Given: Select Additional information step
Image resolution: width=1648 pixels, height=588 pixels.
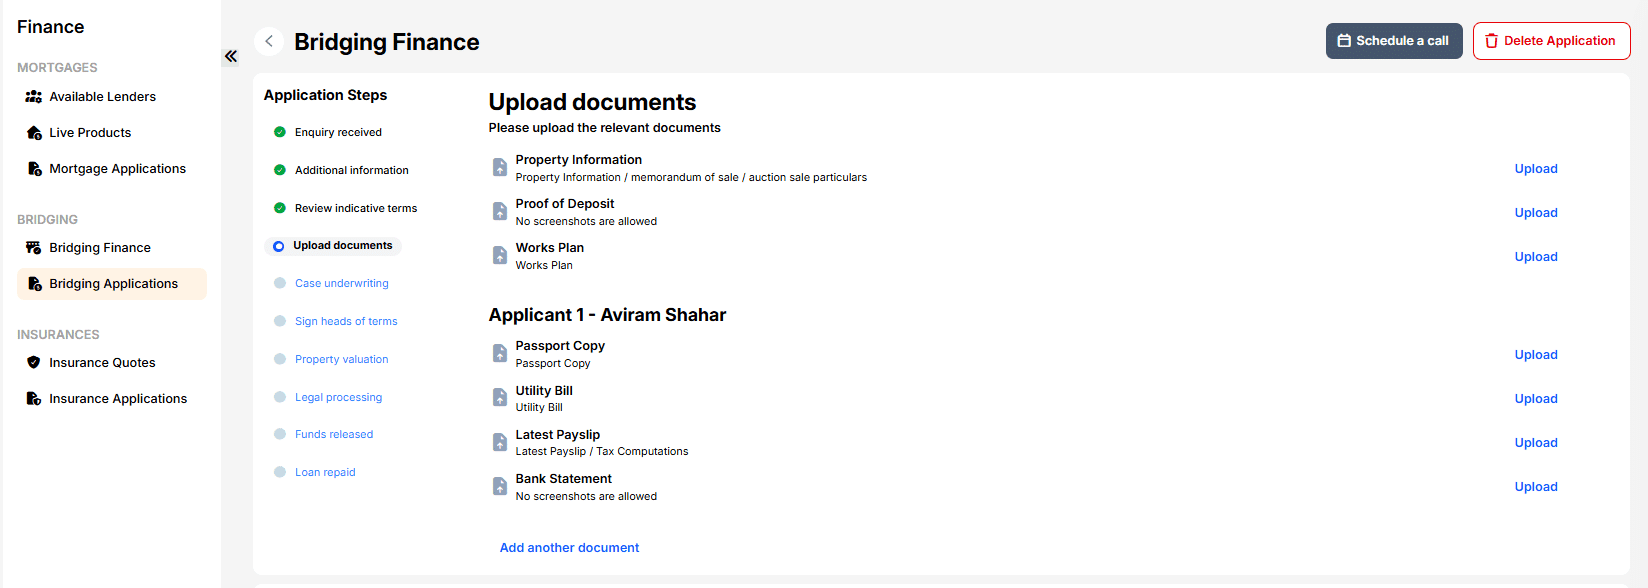Looking at the screenshot, I should coord(351,170).
